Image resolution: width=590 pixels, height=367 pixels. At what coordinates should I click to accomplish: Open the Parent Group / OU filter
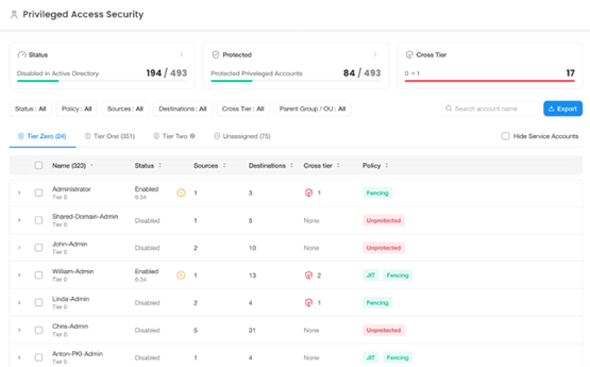312,109
